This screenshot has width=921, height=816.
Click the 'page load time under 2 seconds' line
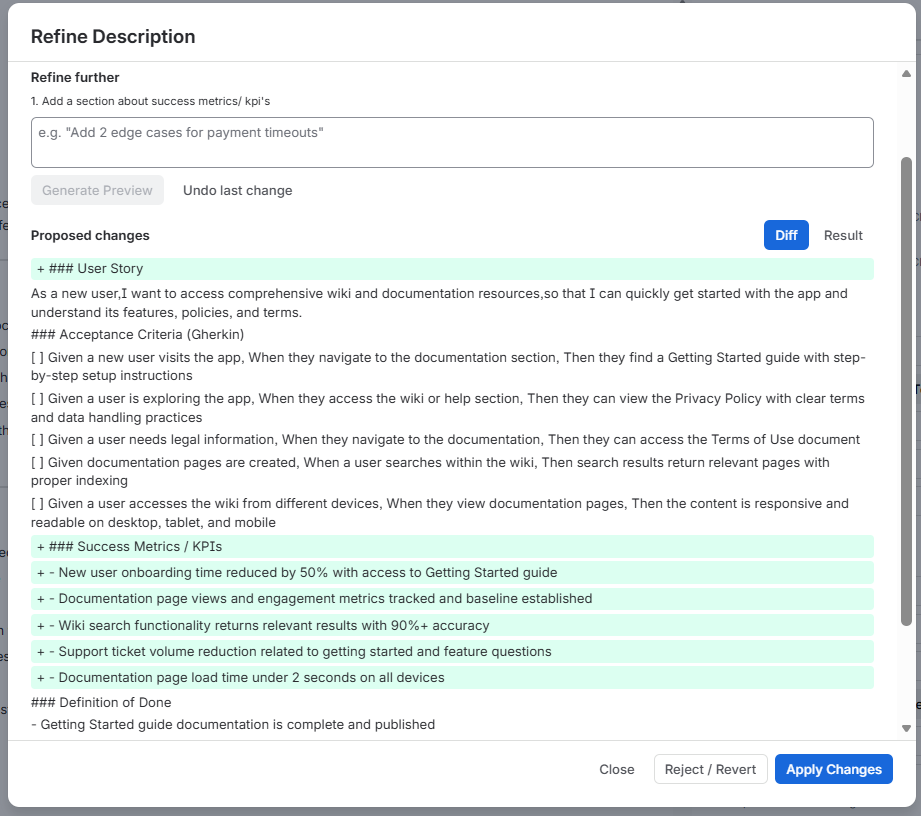click(x=452, y=677)
